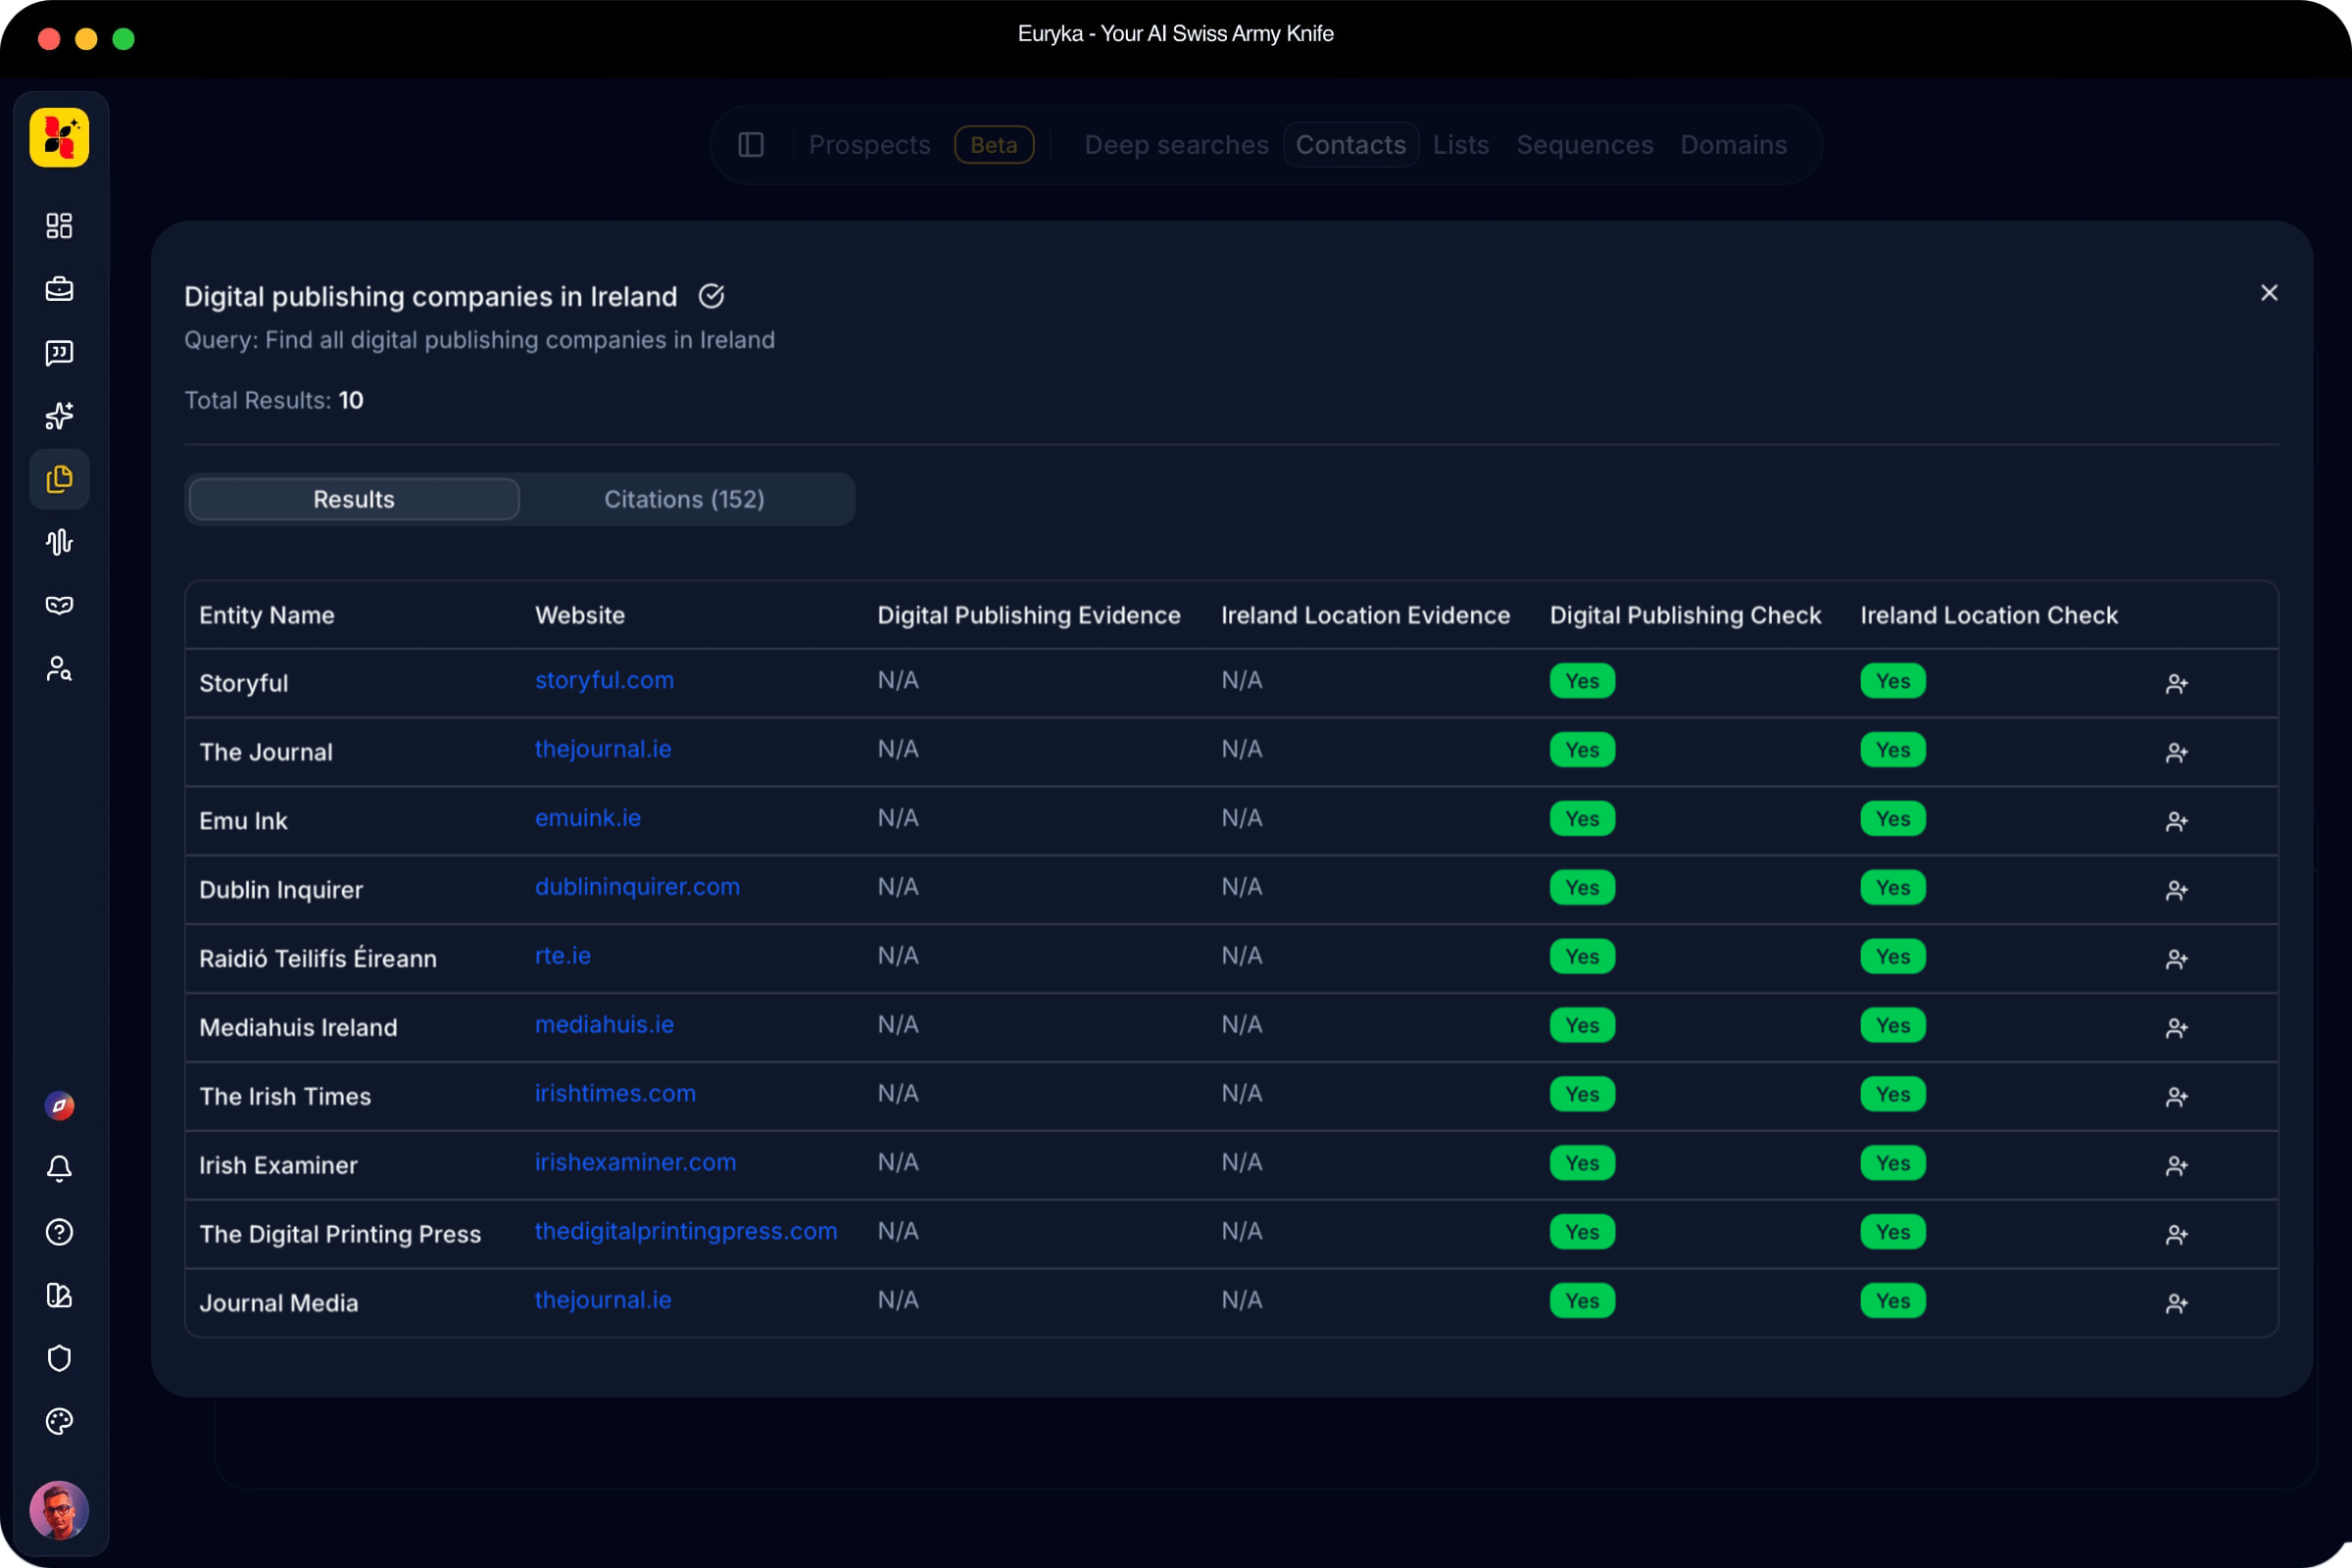Image resolution: width=2352 pixels, height=1568 pixels.
Task: Open the thedigitalprintingpress.com link
Action: pos(686,1232)
